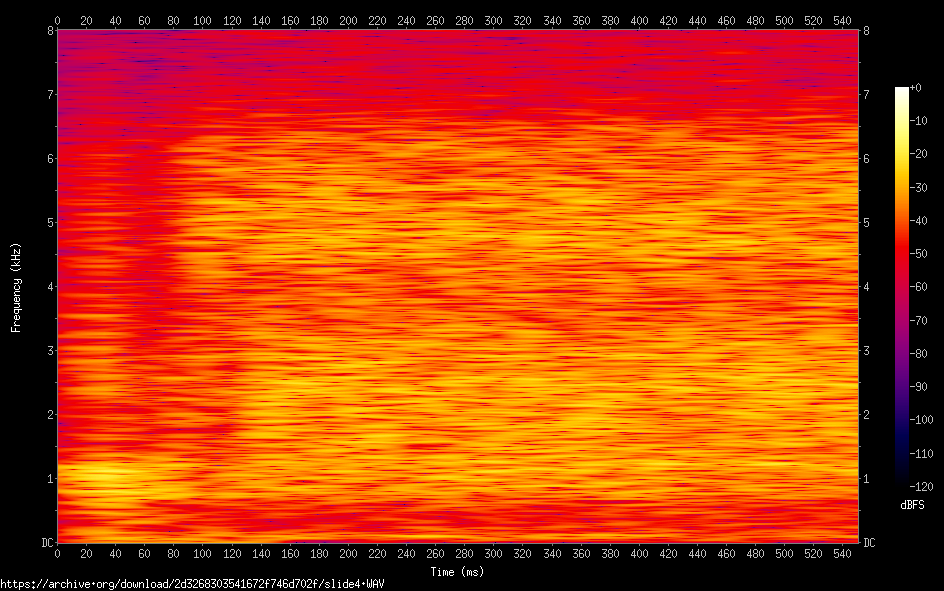
Task: Click the archive.org slide4.WAV URL text
Action: click(192, 583)
